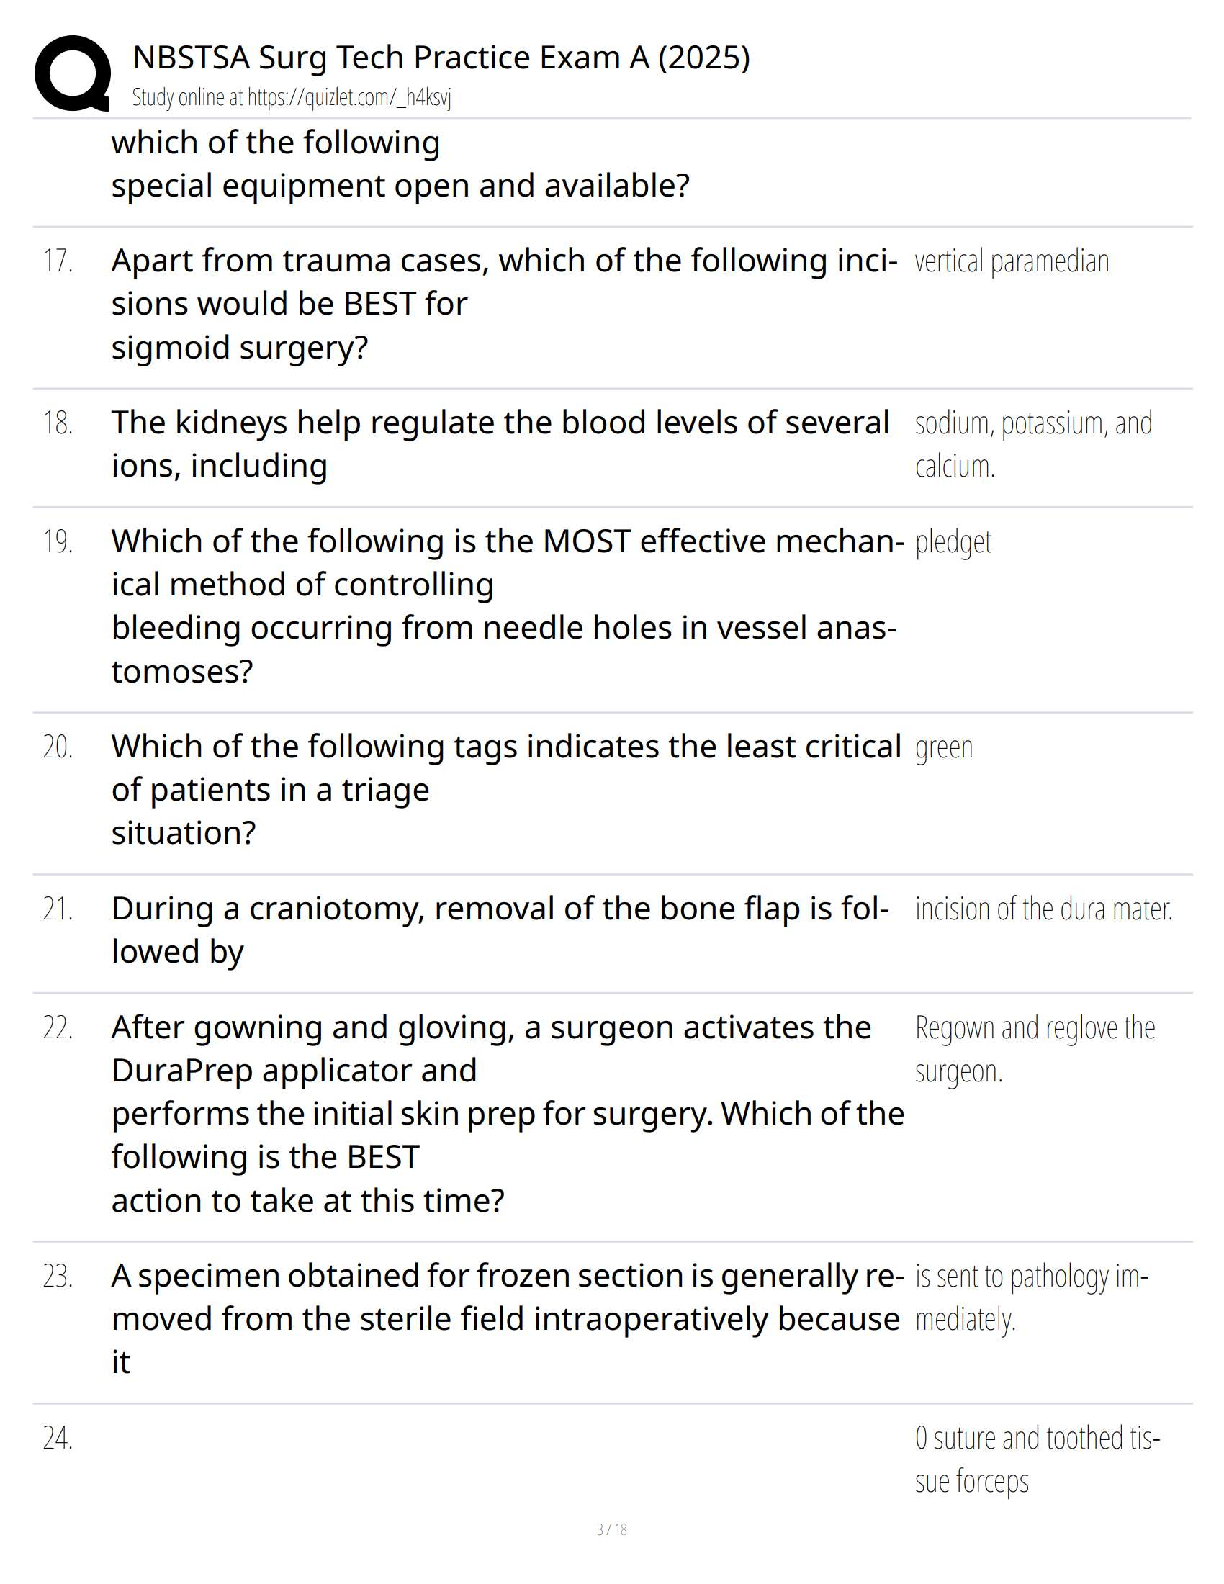Click the 'sodium, potassium, and calcium' answer
The width and height of the screenshot is (1224, 1584).
1032,444
